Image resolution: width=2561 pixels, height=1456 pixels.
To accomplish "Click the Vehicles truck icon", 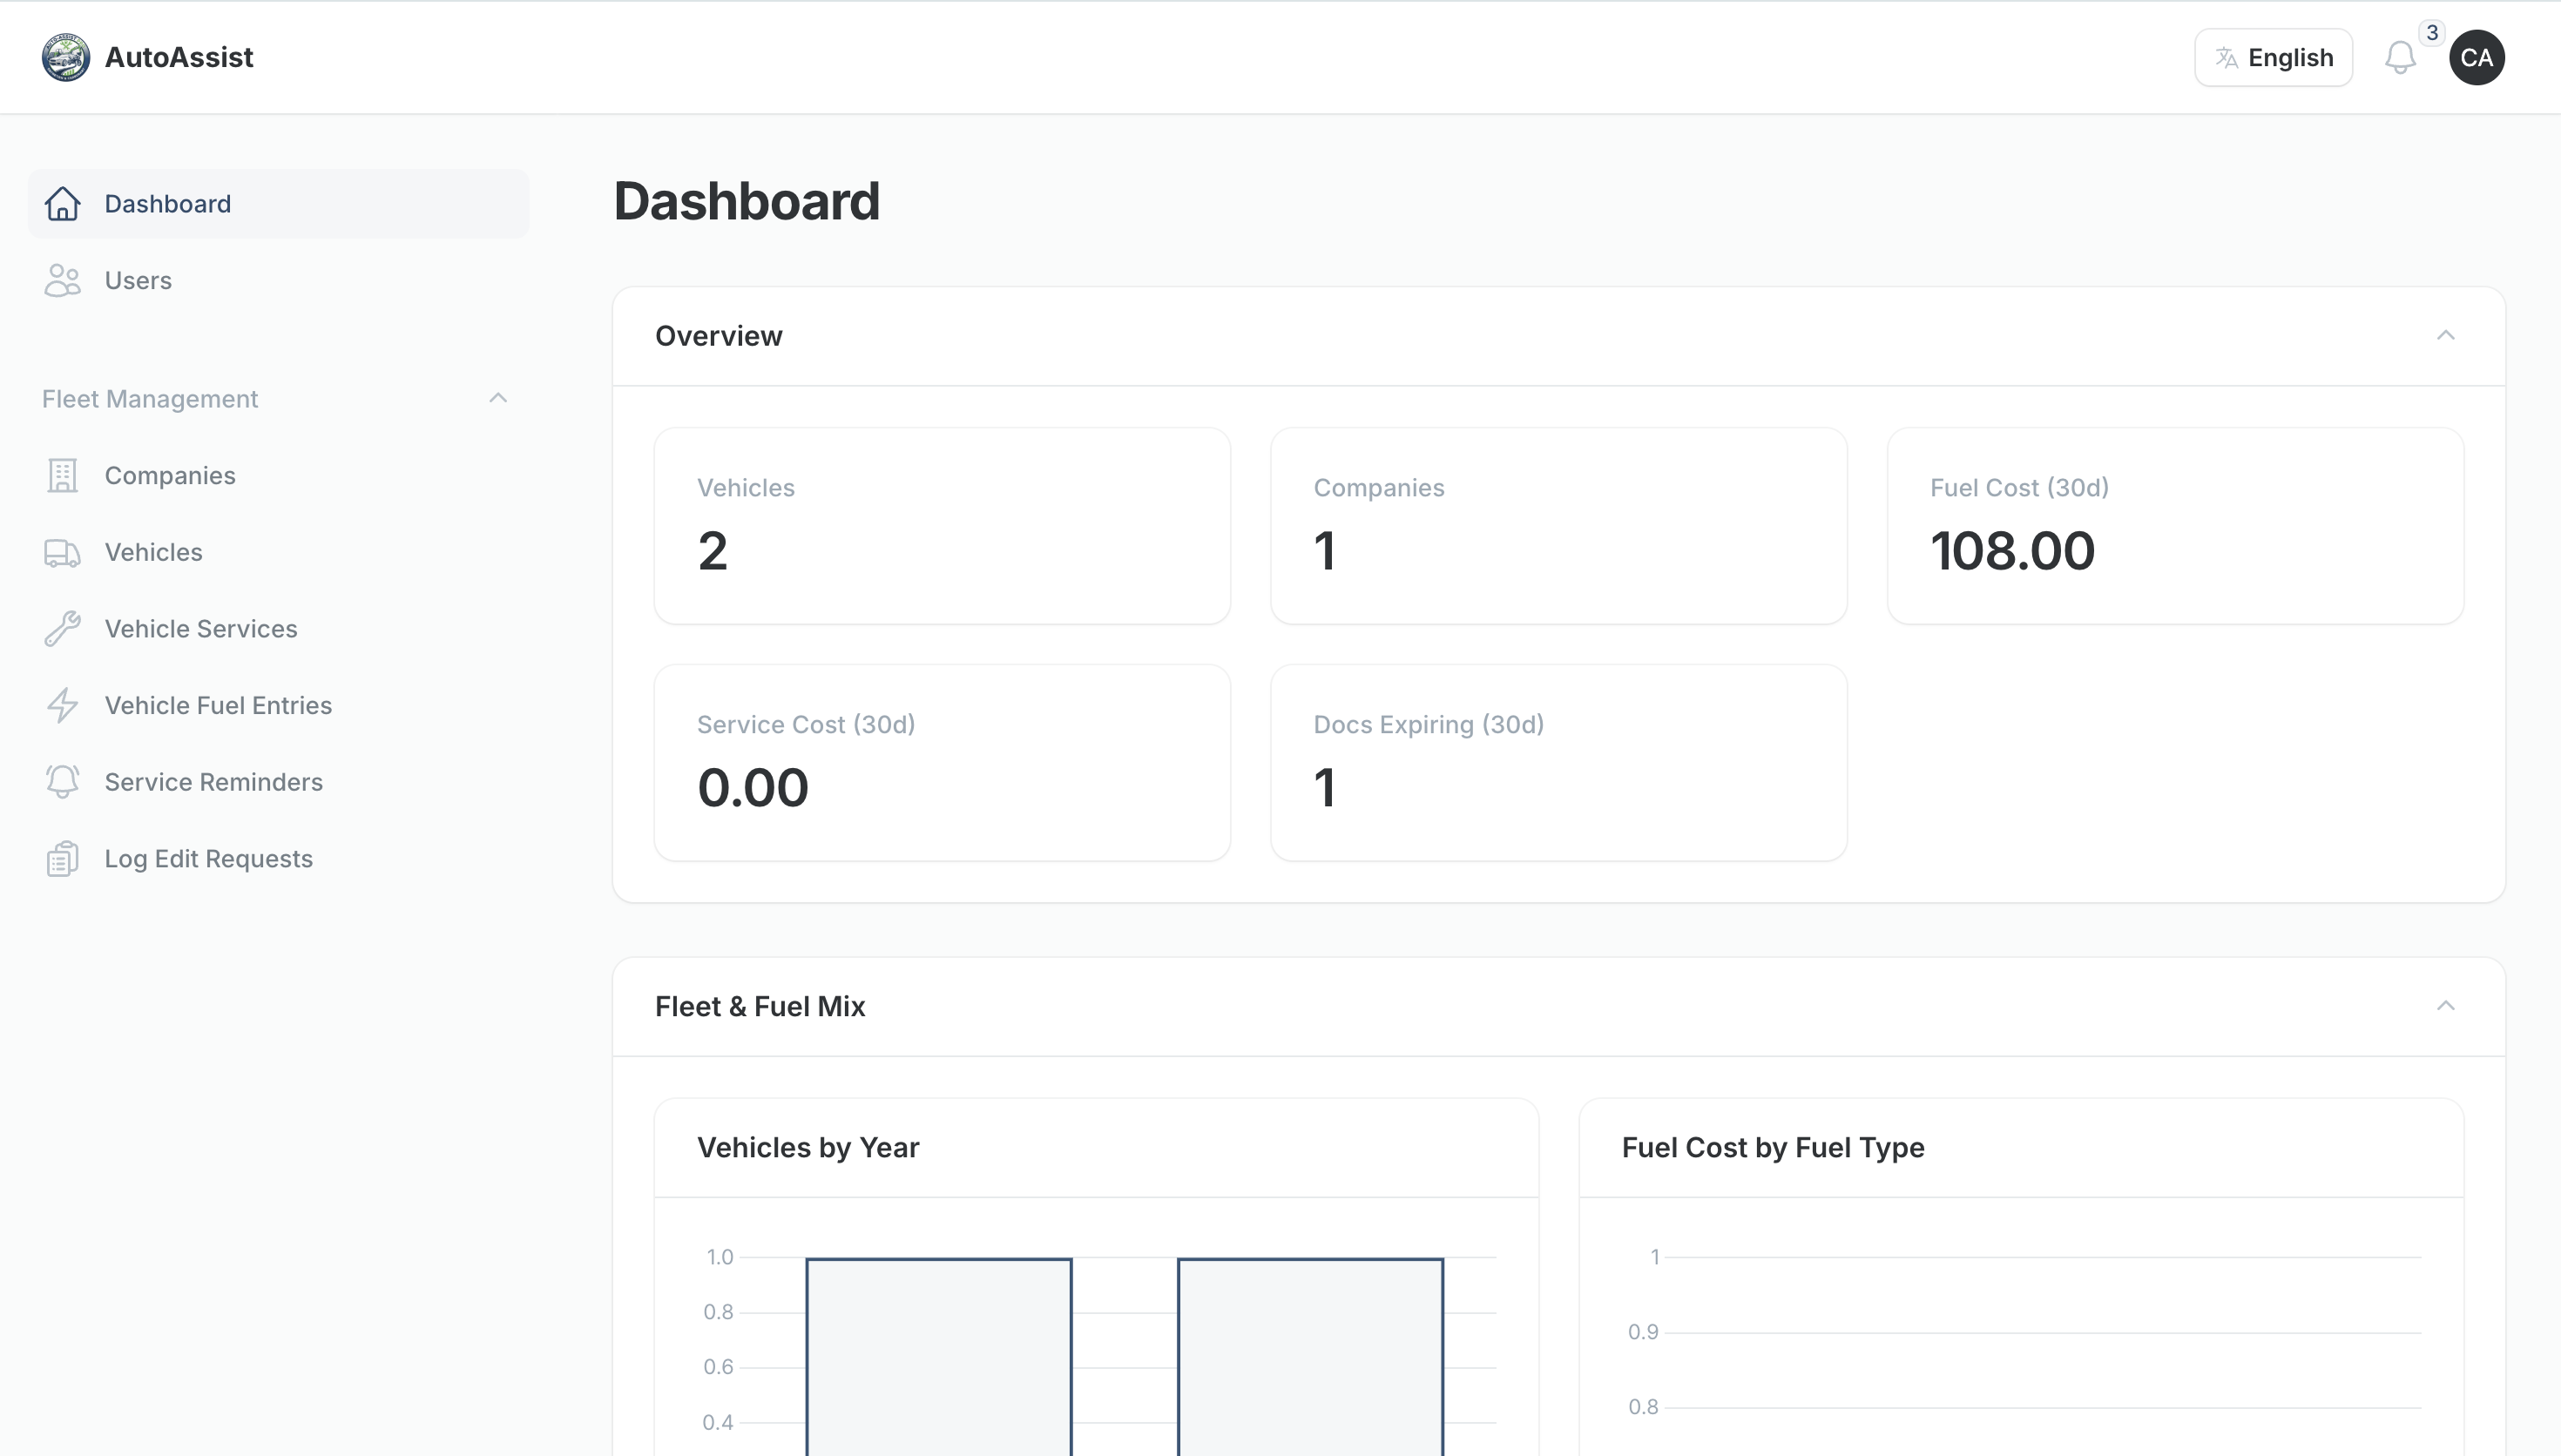I will (62, 551).
